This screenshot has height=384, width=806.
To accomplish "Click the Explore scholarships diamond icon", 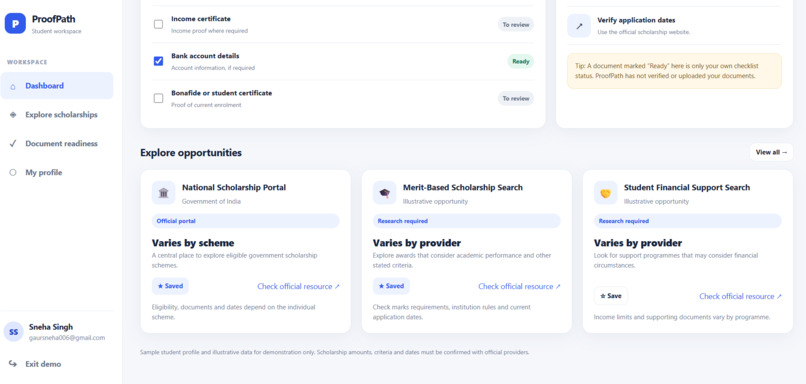I will [13, 115].
